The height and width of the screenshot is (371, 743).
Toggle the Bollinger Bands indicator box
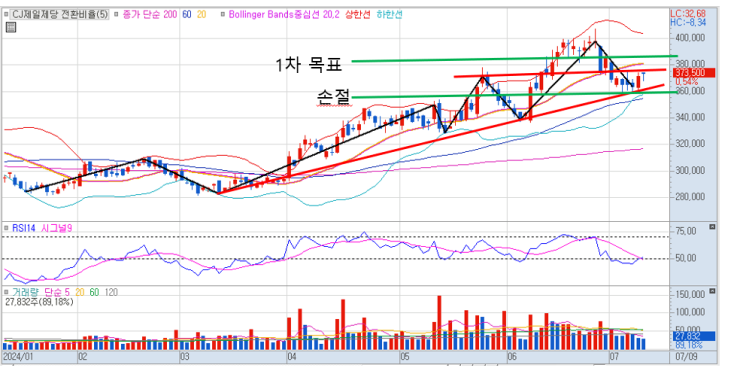click(x=223, y=15)
